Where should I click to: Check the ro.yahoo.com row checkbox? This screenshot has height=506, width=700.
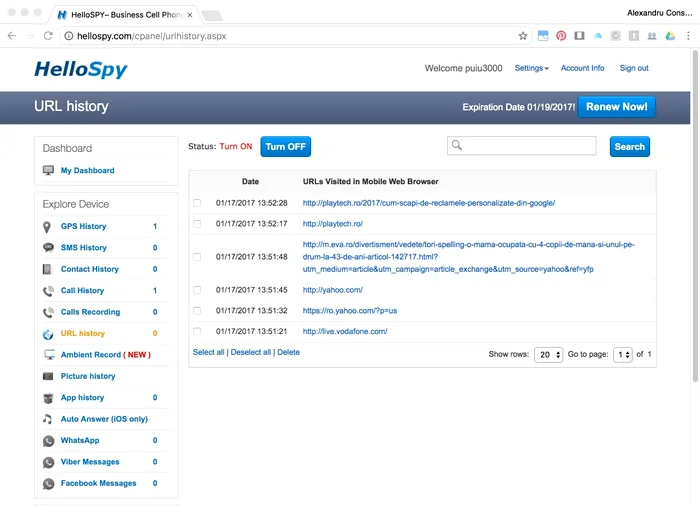(197, 310)
